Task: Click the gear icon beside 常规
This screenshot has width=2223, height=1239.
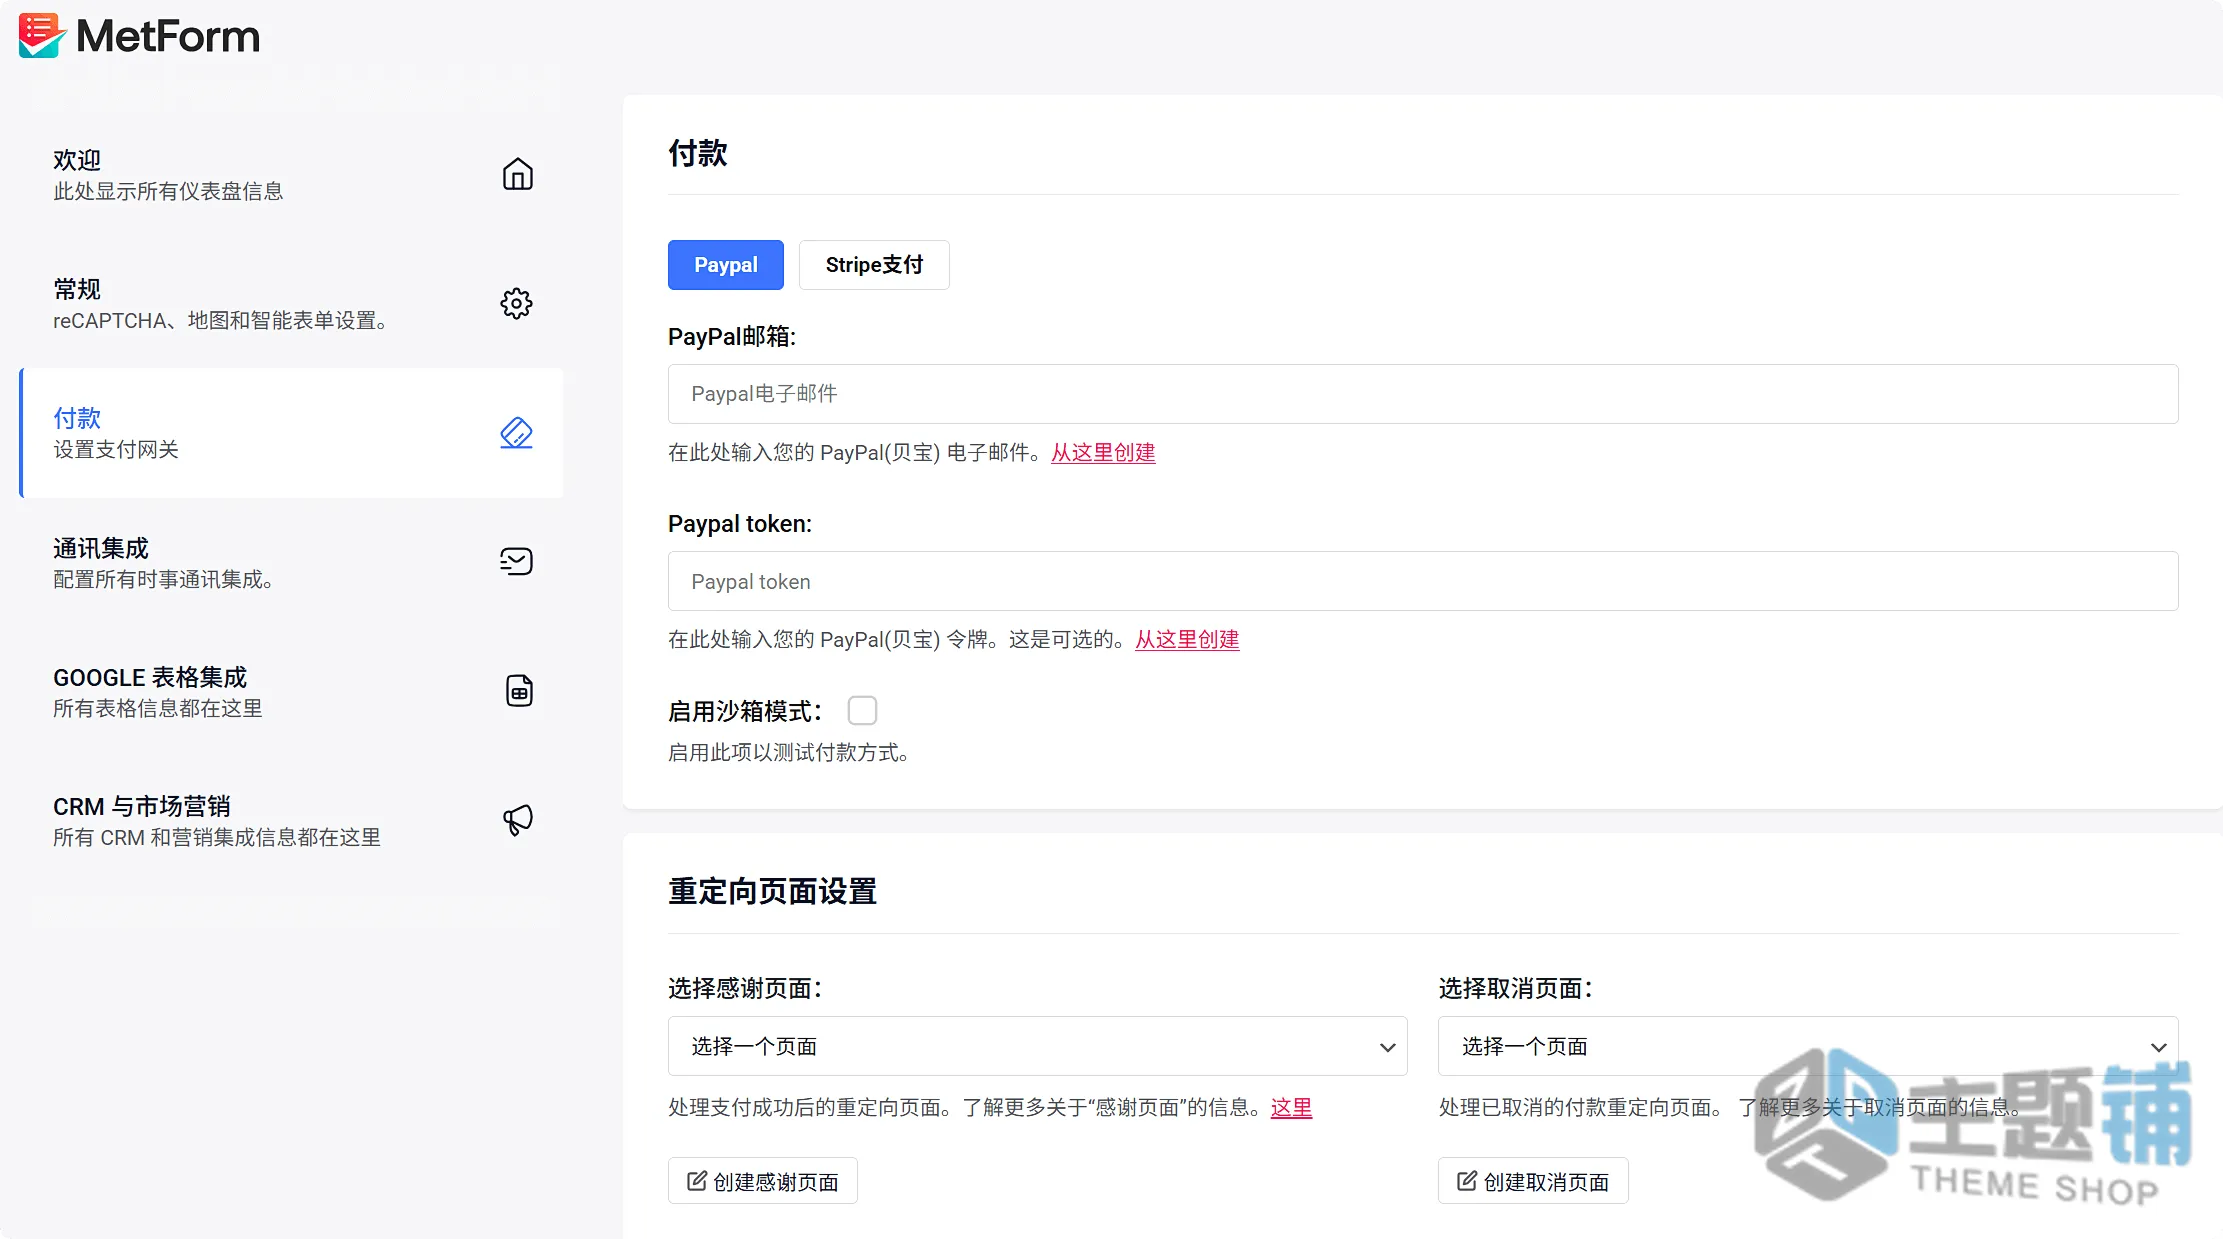Action: pos(517,303)
